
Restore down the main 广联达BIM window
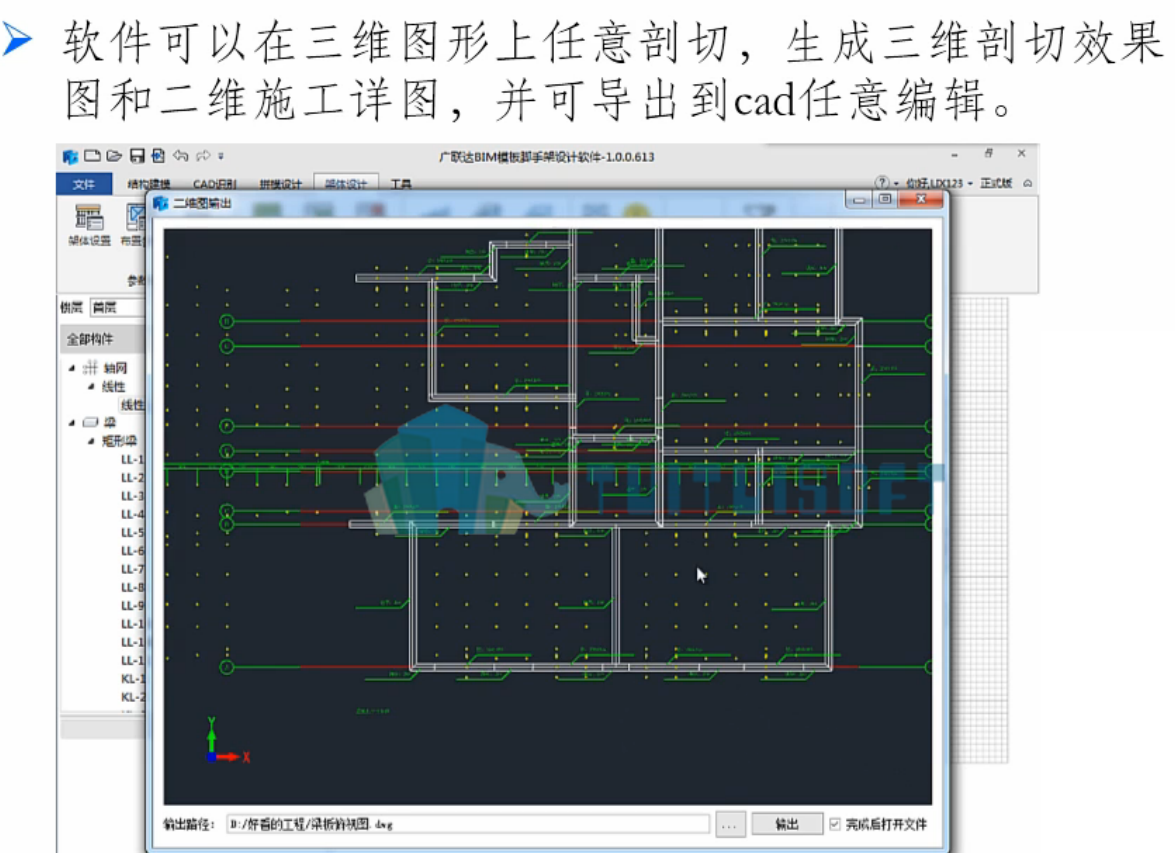pos(989,154)
